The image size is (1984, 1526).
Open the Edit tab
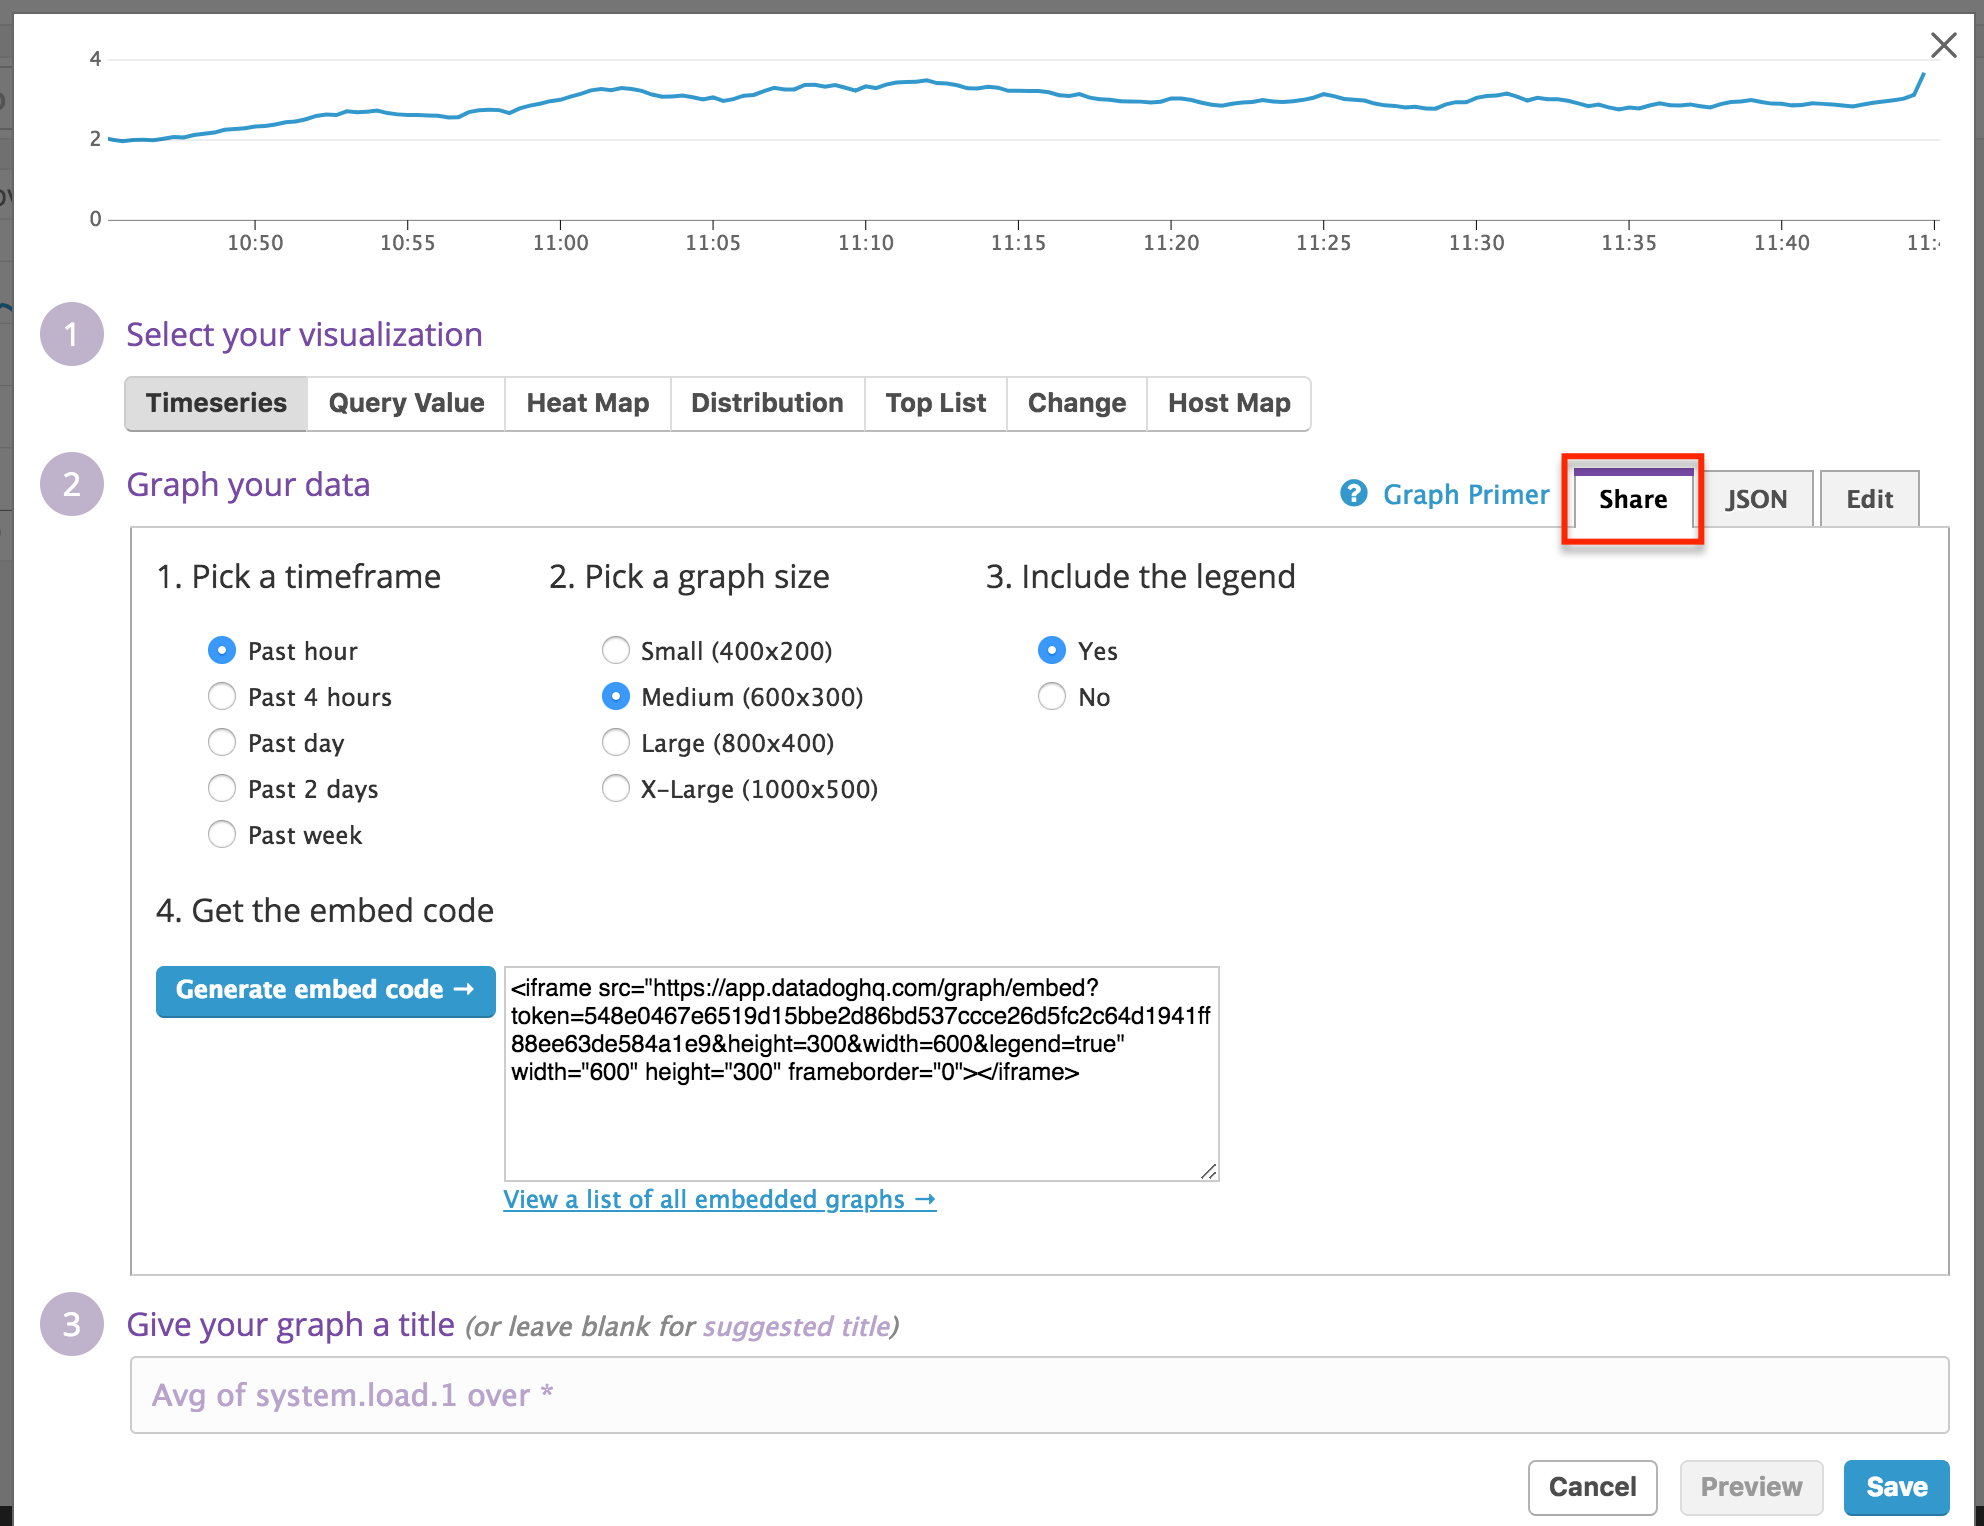coord(1868,499)
